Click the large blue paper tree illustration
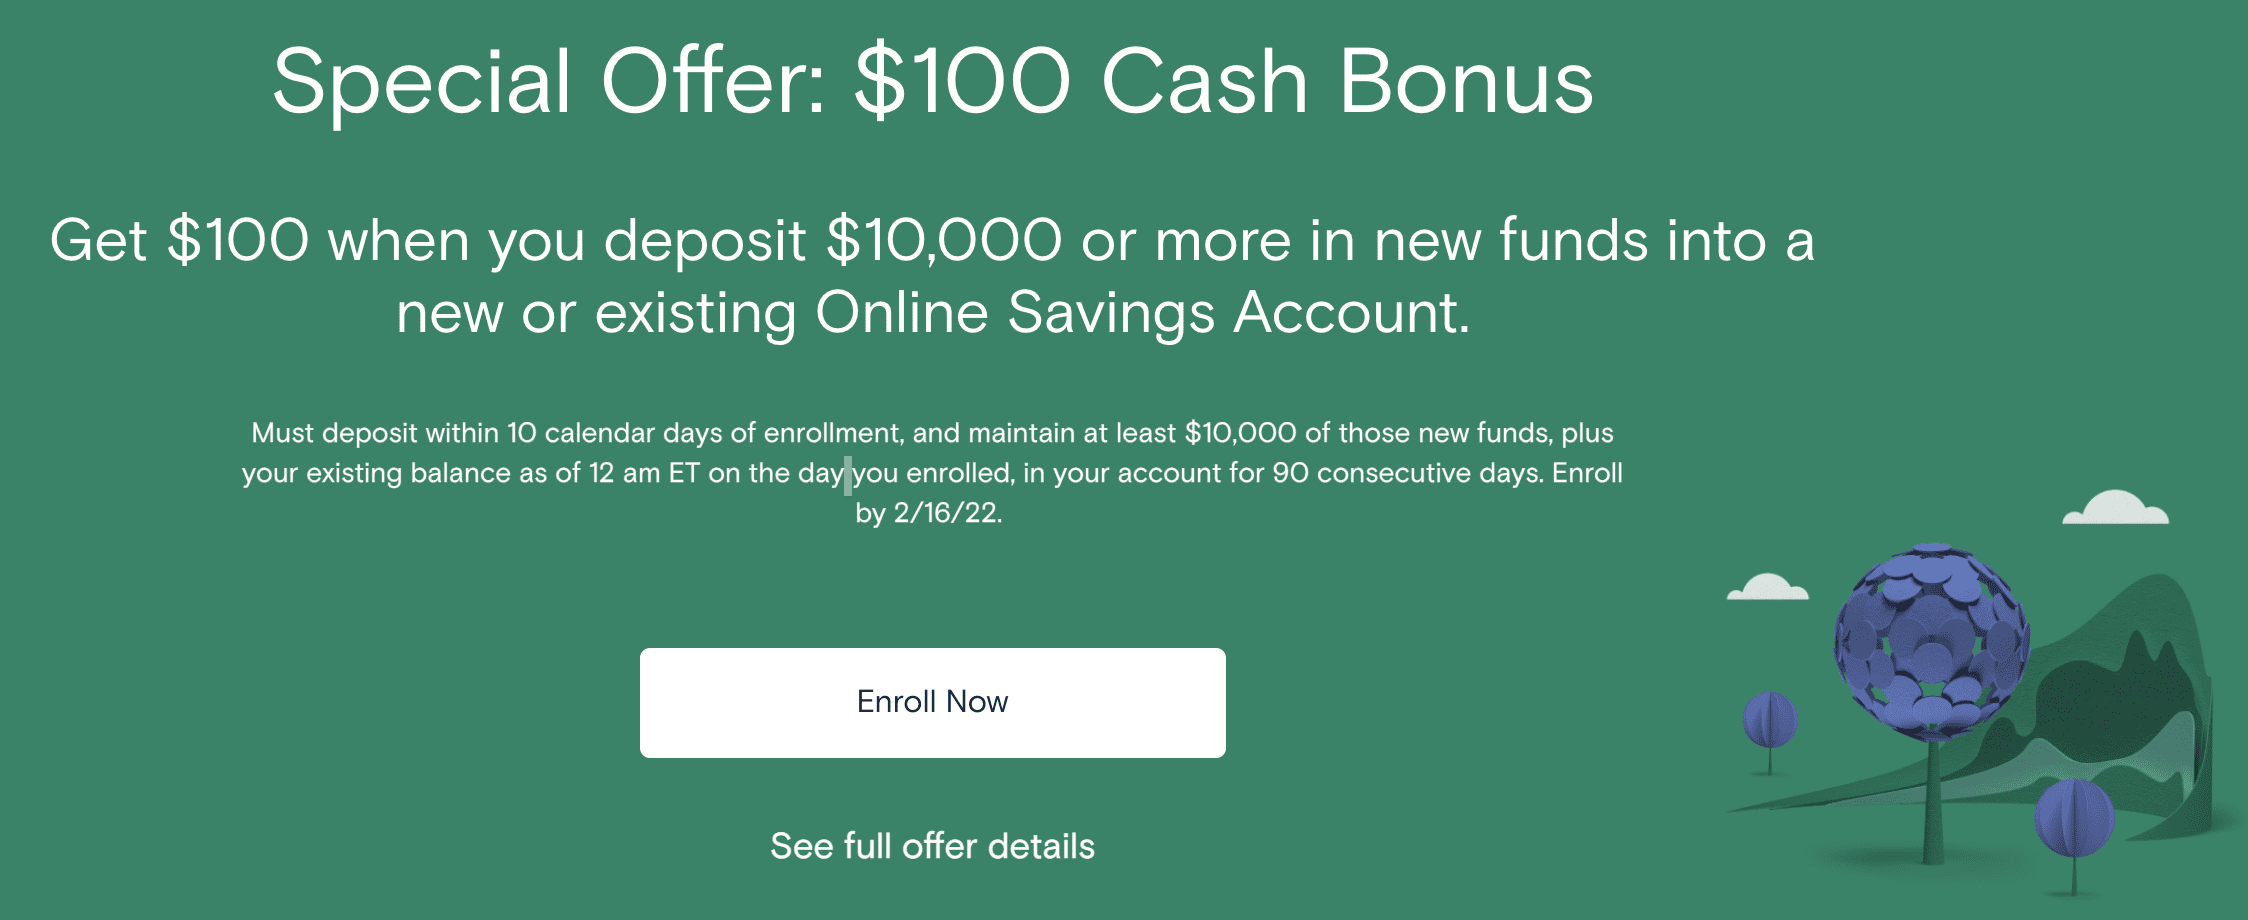Image resolution: width=2248 pixels, height=920 pixels. coord(1932,640)
